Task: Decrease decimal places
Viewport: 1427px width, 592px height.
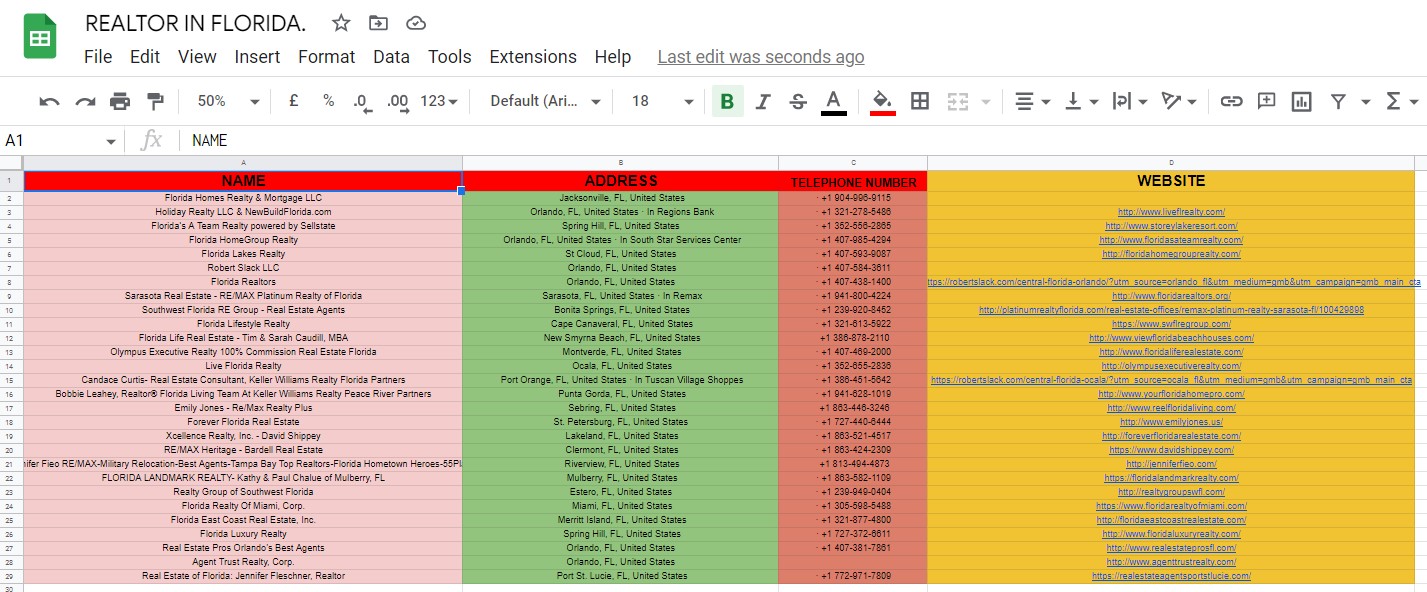Action: (361, 101)
